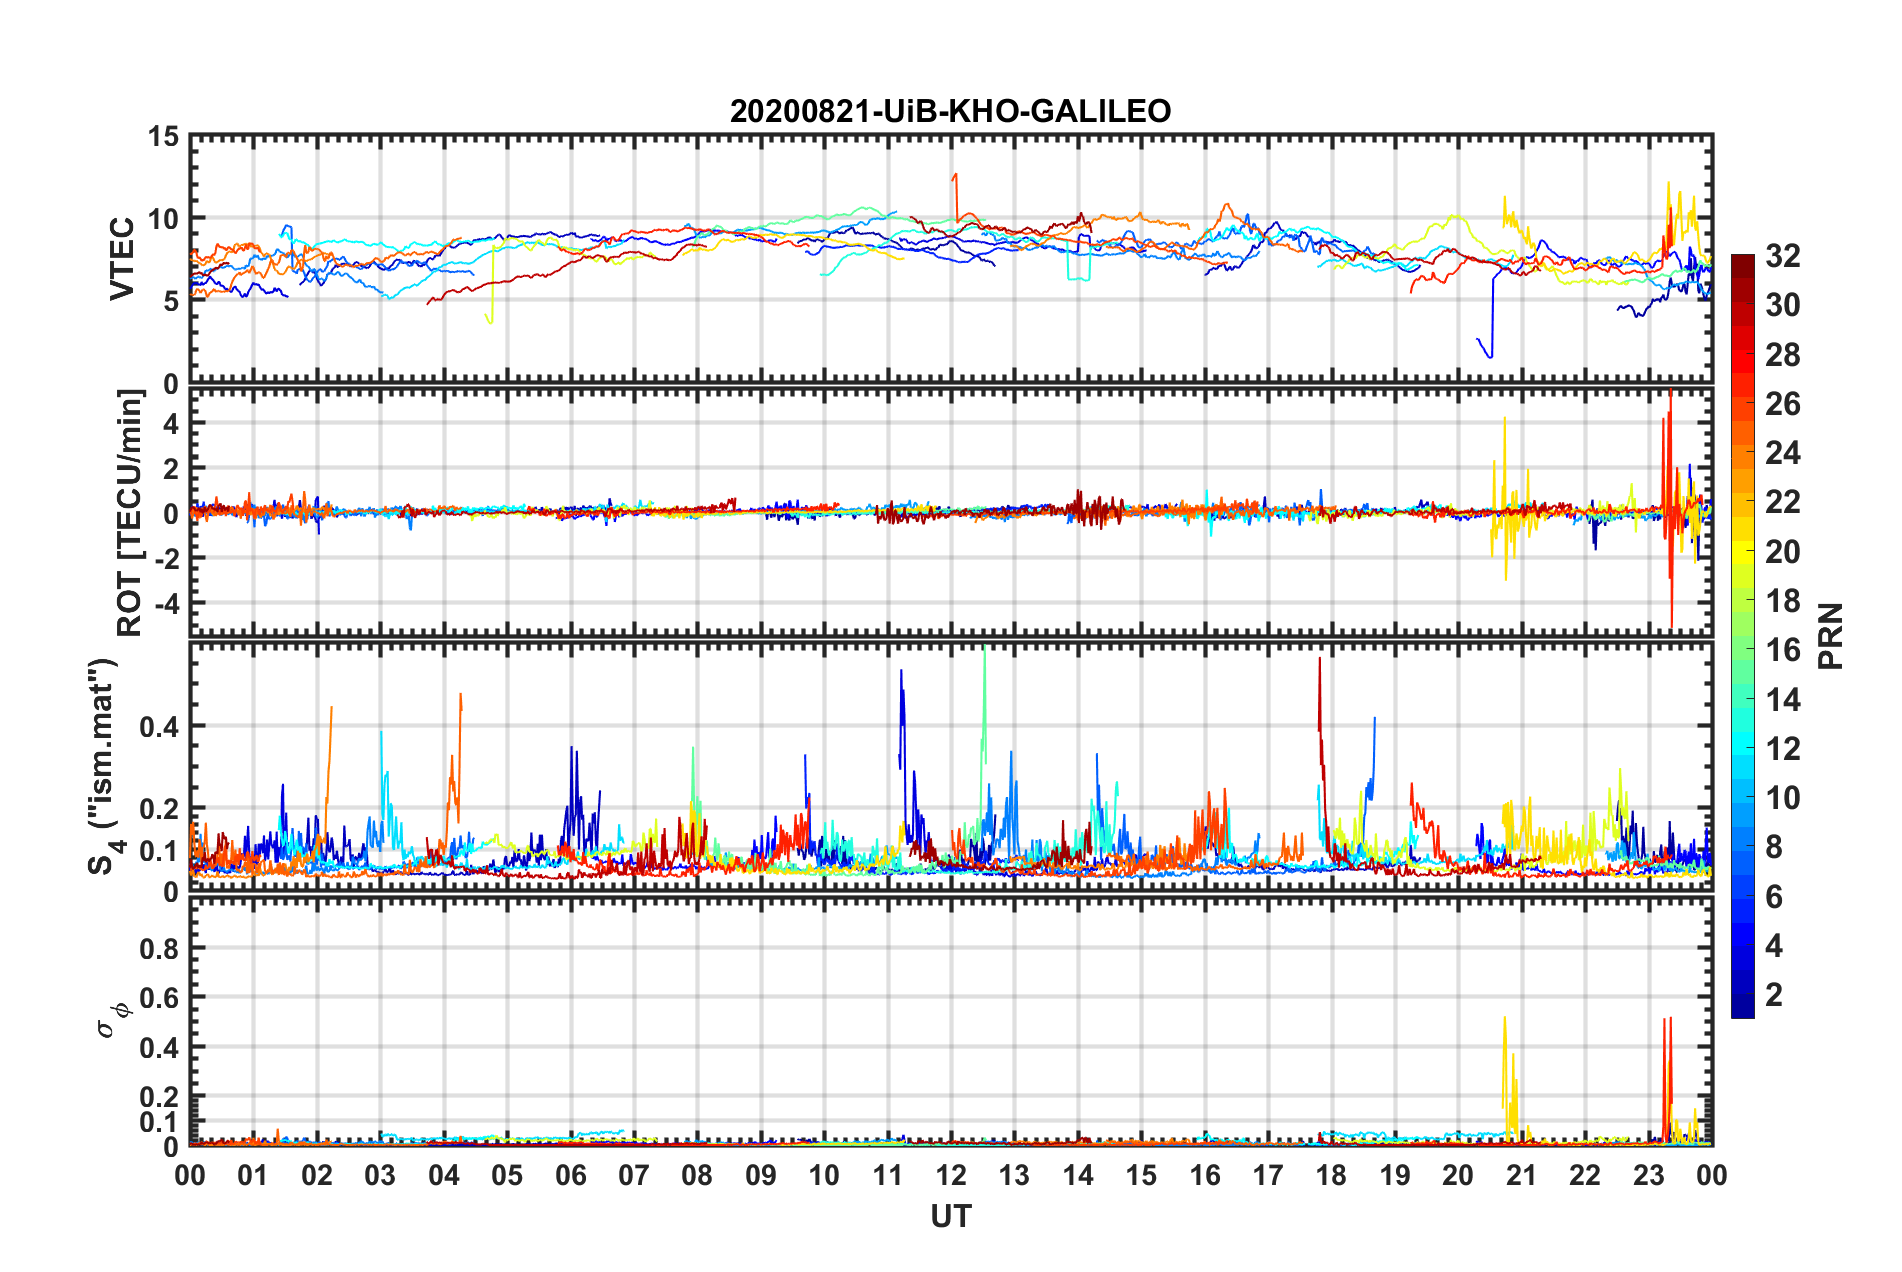Click the "24" tick on the PRN colorbar

click(1782, 453)
